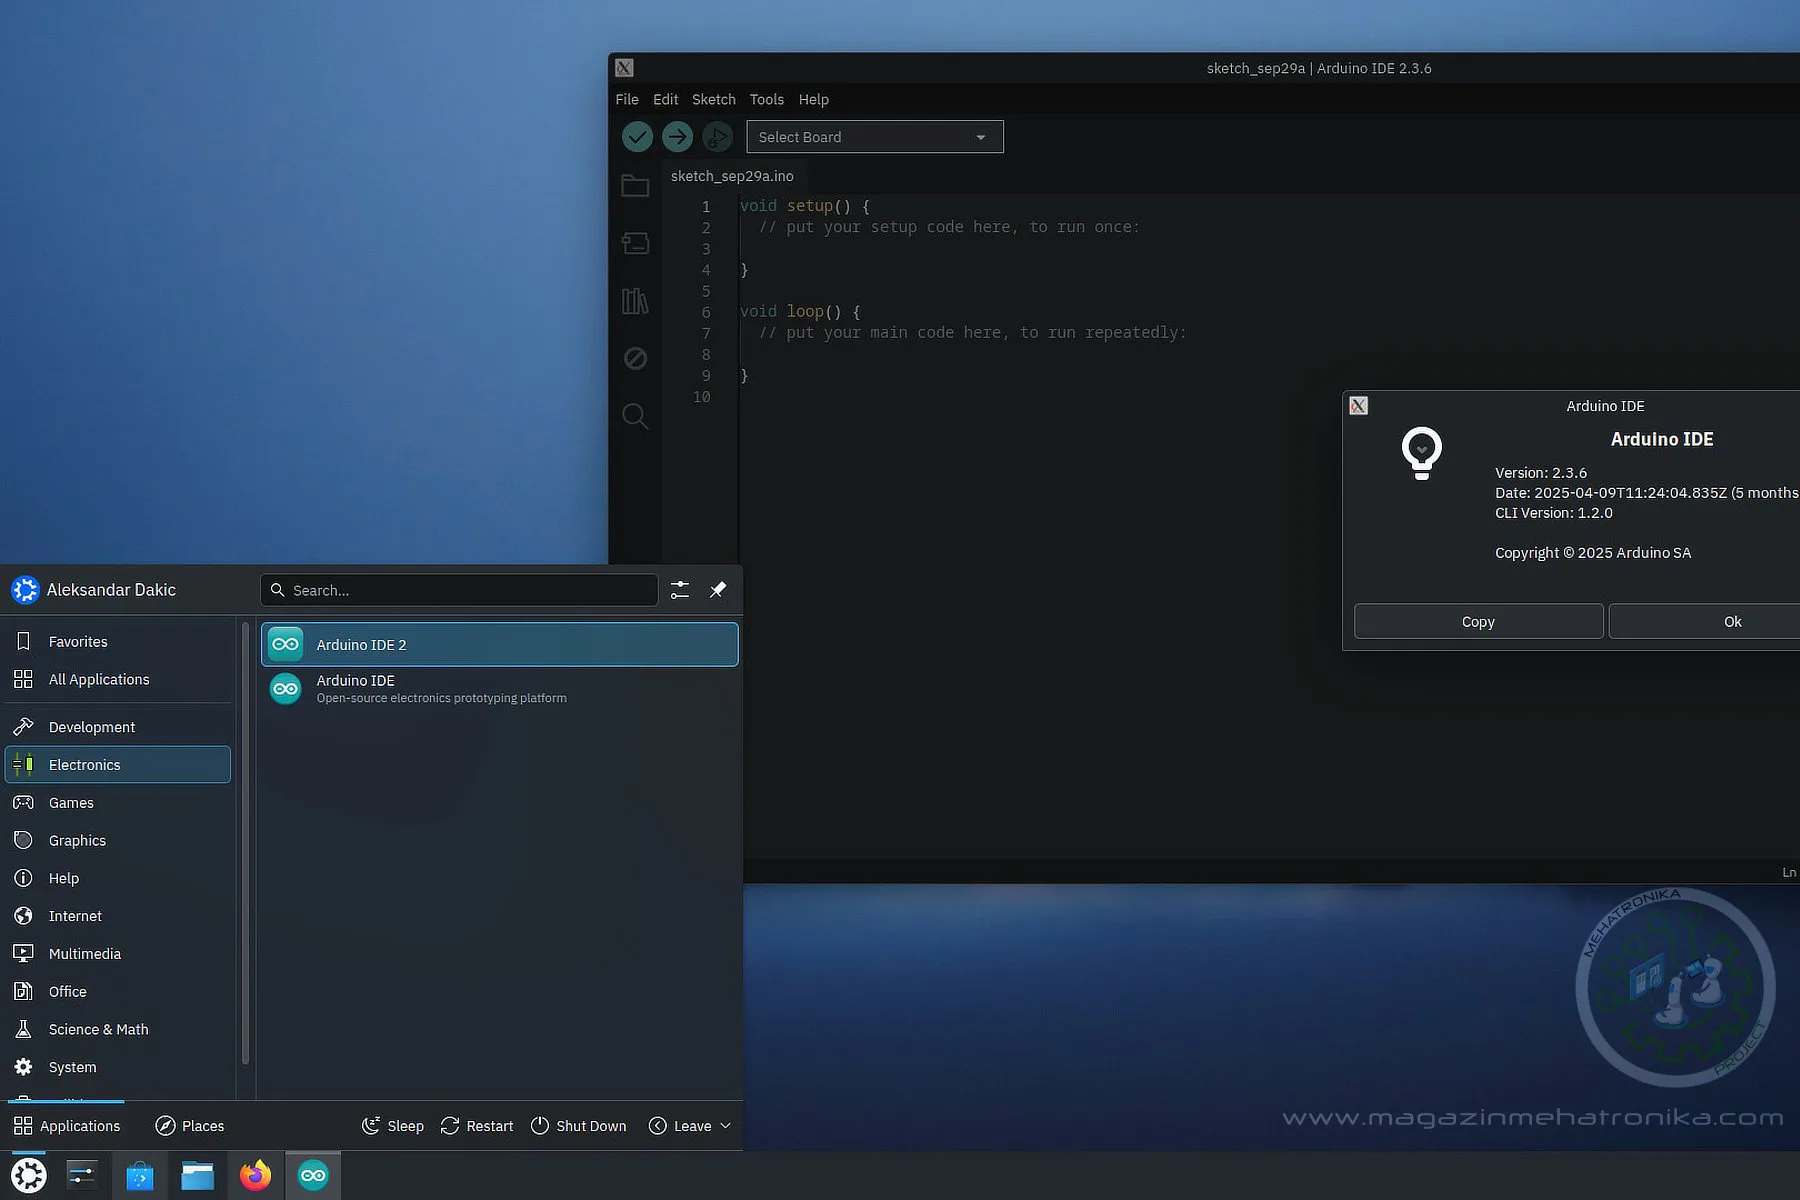Open Discover software store in taskbar

coord(140,1176)
